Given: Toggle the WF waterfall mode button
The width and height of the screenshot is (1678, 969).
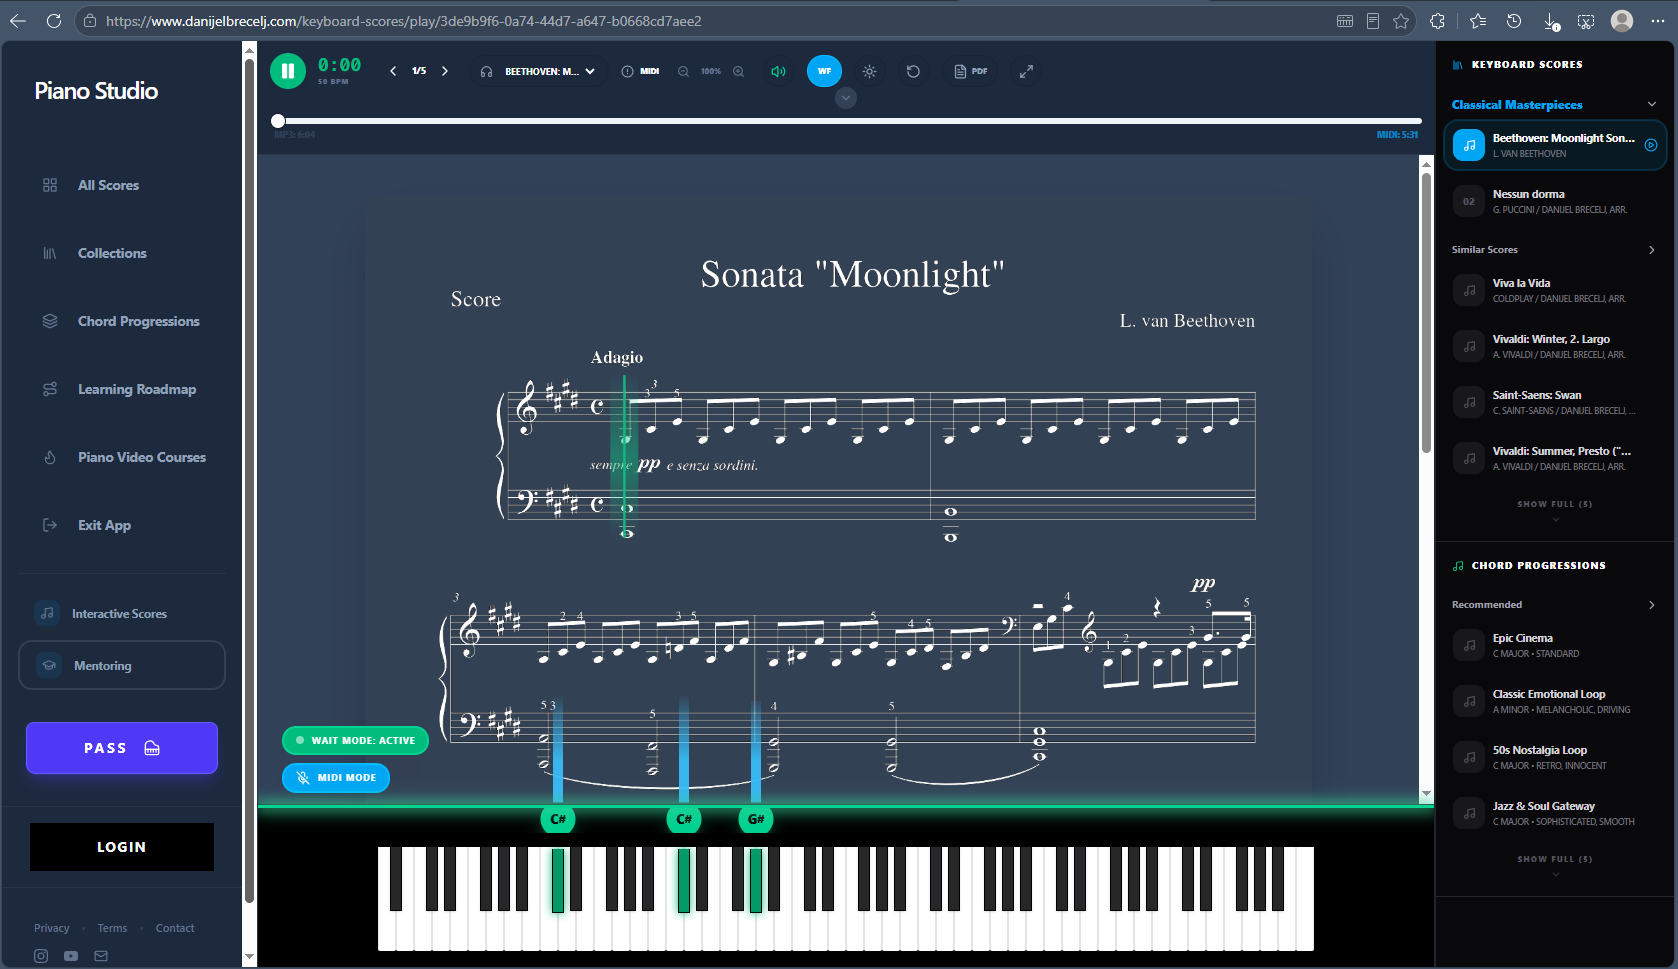Looking at the screenshot, I should coord(824,71).
